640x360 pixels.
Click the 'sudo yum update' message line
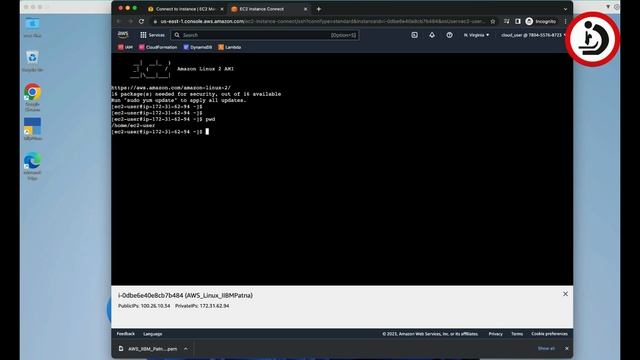point(179,100)
